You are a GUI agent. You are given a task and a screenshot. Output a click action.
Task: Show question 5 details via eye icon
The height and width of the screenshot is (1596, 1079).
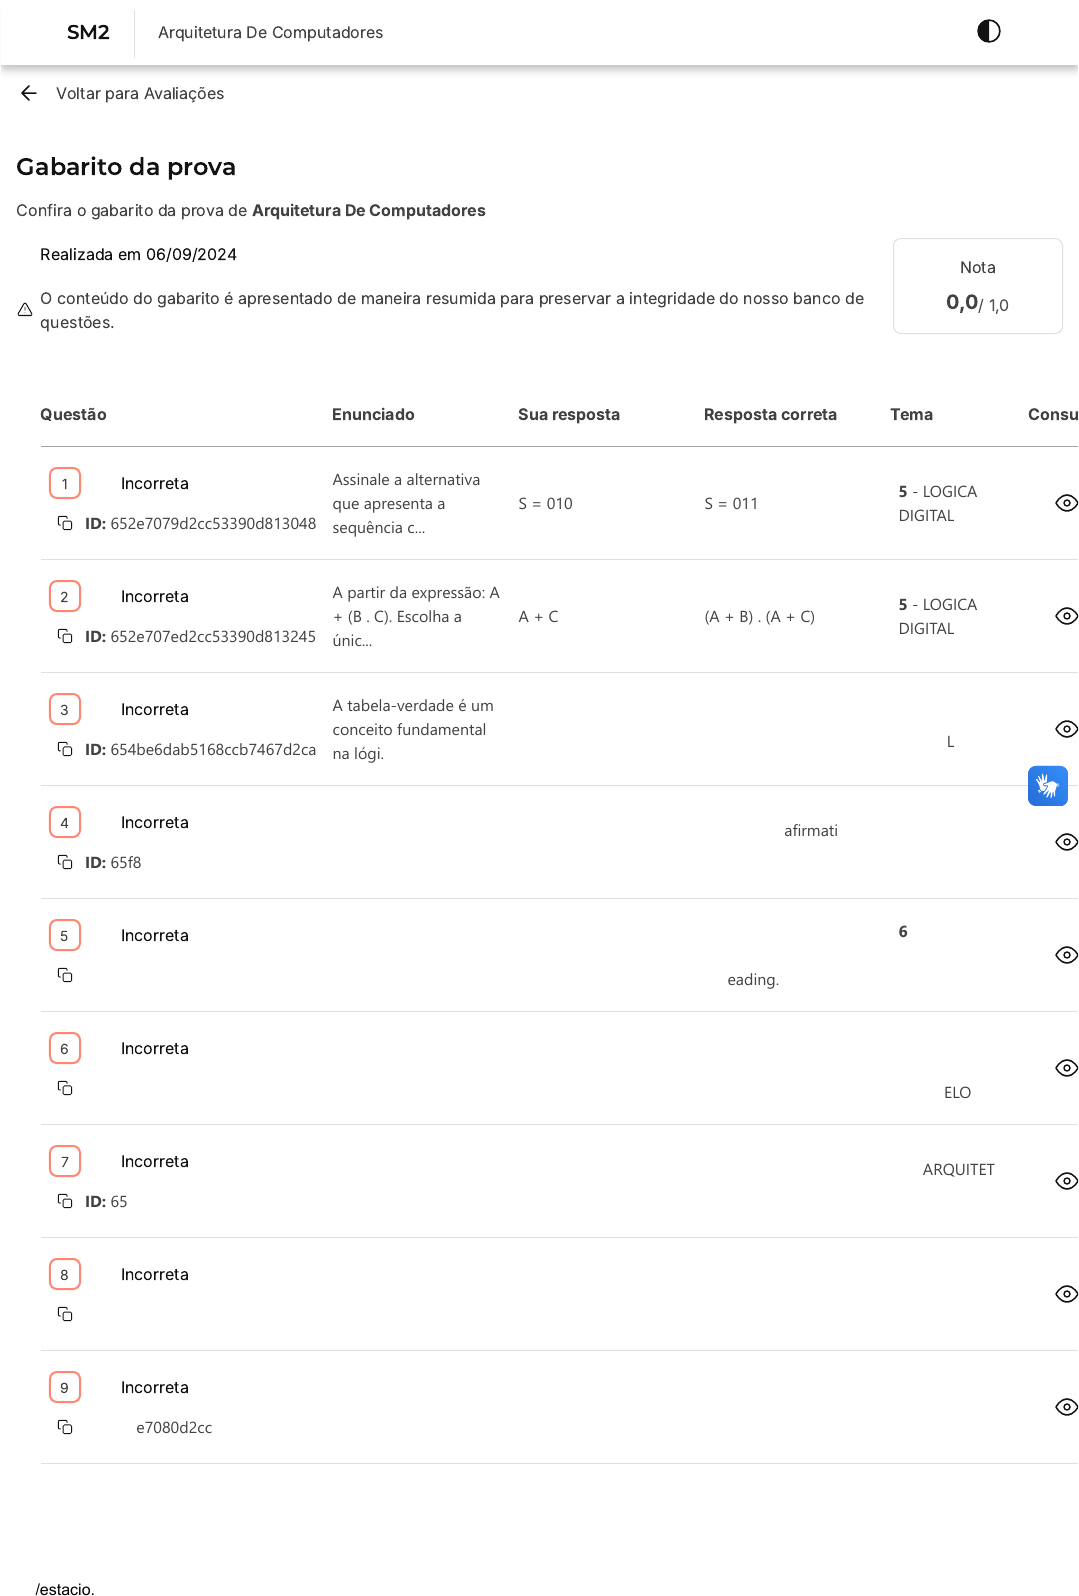[1066, 955]
